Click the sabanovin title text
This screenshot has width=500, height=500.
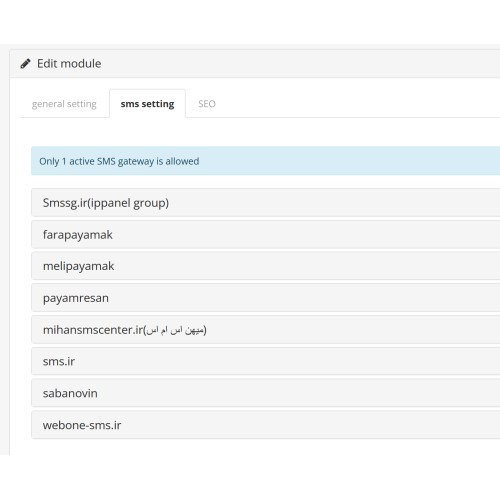(x=70, y=393)
